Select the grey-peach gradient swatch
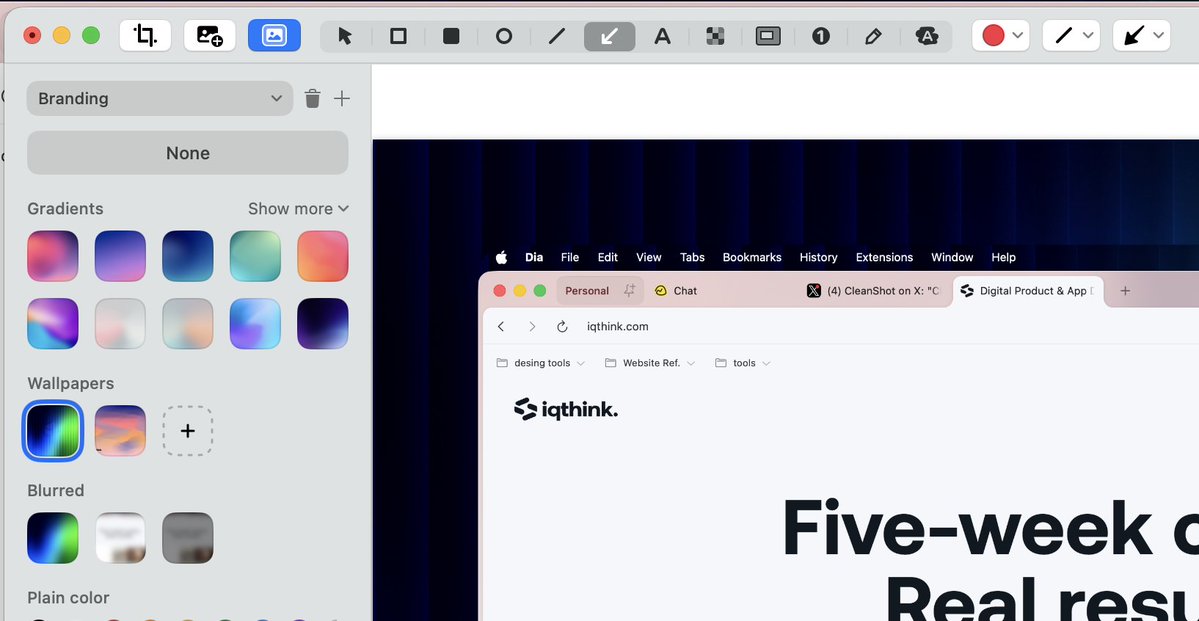 187,324
